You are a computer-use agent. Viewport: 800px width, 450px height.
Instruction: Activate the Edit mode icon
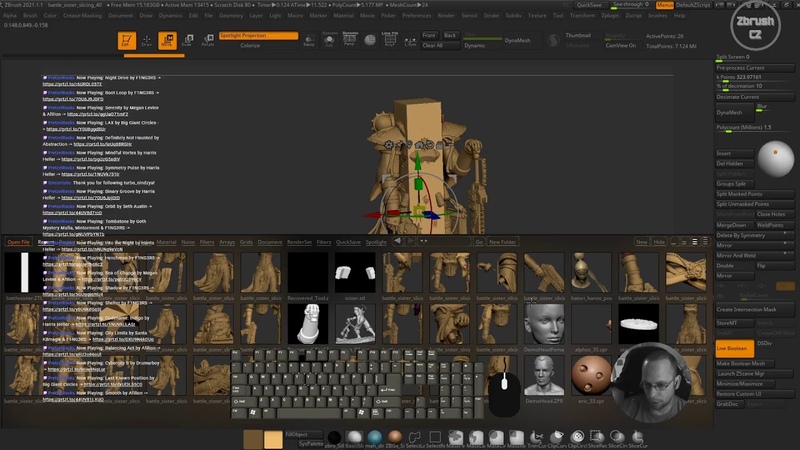(125, 41)
